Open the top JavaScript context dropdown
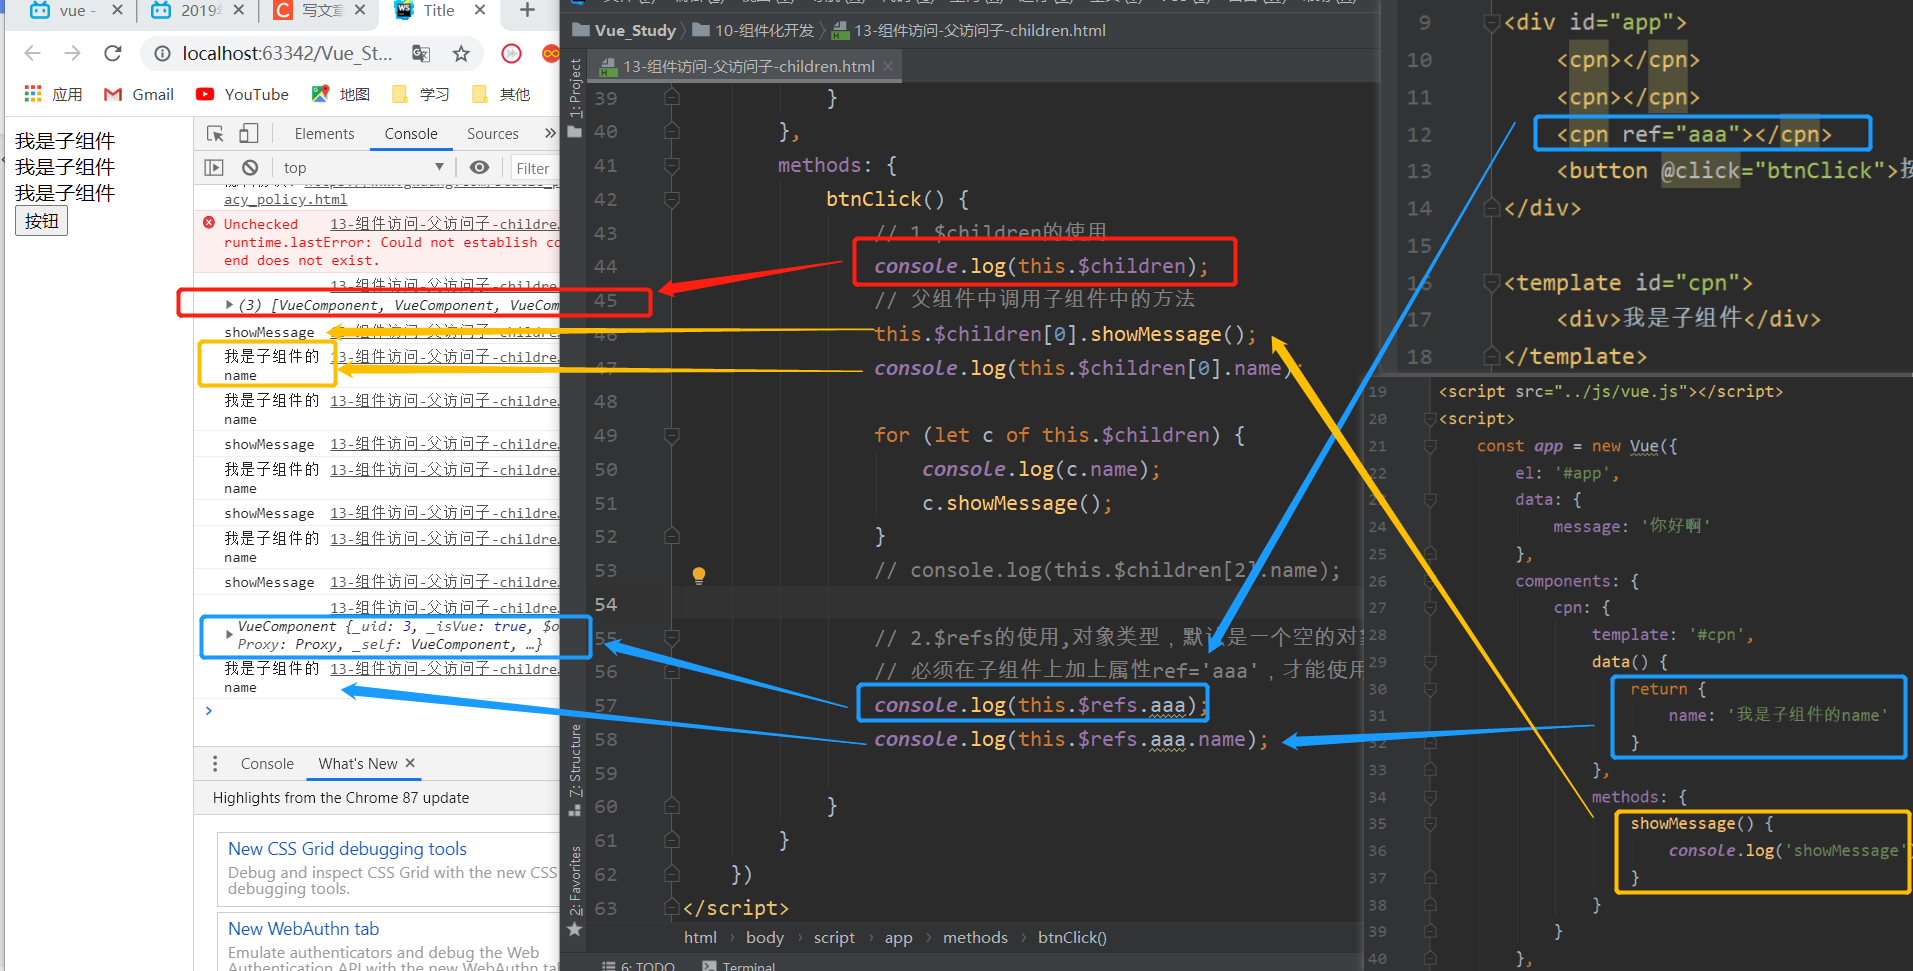1913x971 pixels. pos(363,168)
